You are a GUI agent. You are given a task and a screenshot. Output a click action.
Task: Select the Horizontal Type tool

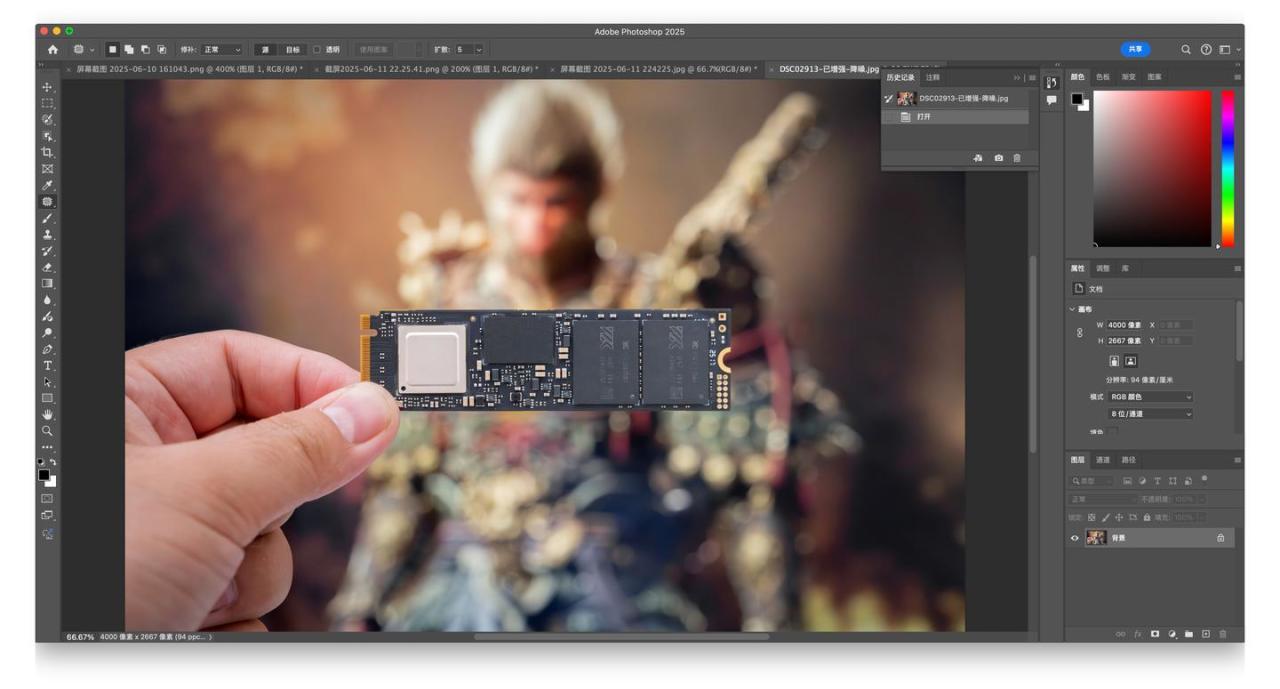(x=47, y=365)
